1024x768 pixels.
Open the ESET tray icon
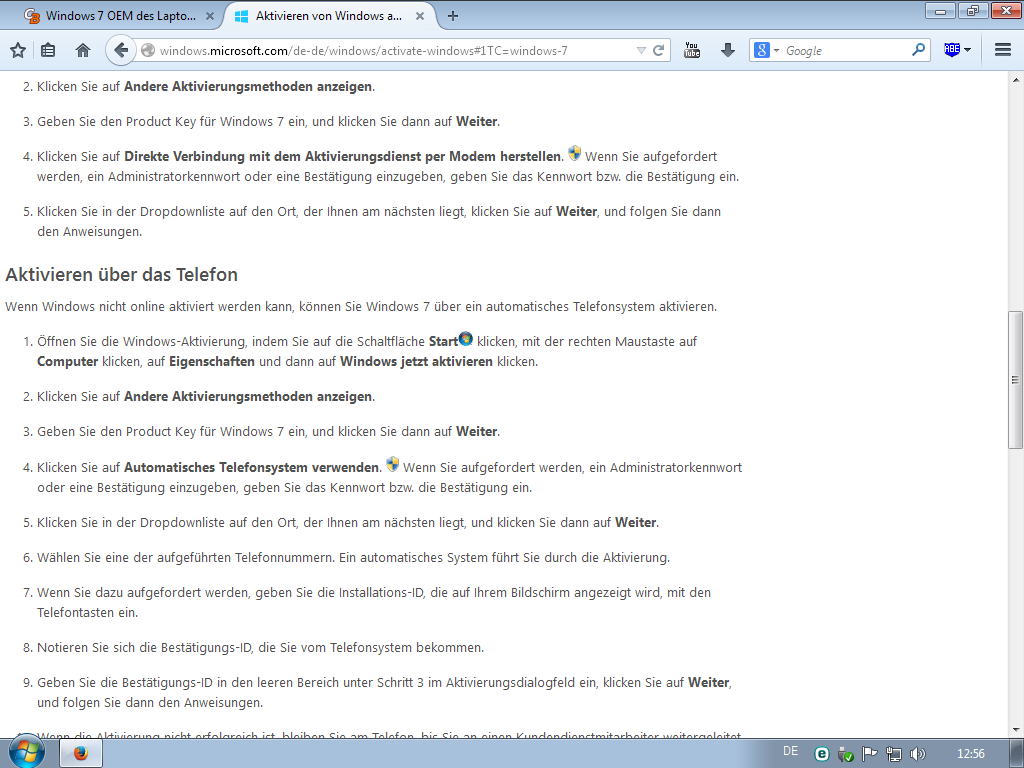tap(822, 754)
